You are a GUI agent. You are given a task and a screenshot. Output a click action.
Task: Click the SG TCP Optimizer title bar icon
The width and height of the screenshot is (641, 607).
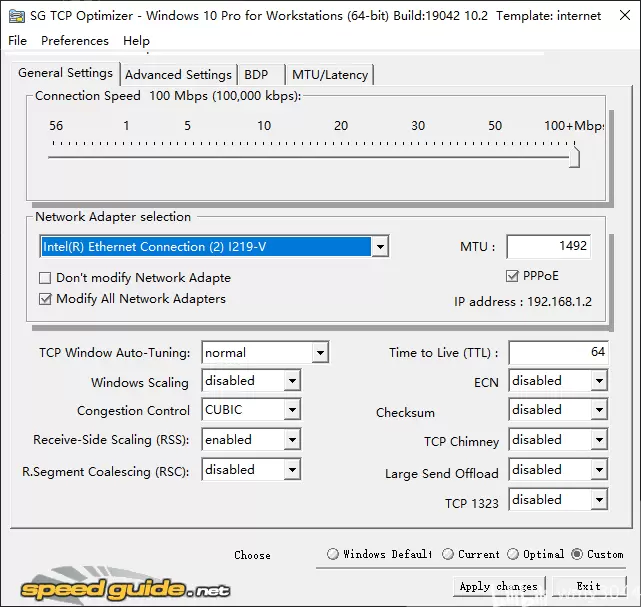coord(17,16)
